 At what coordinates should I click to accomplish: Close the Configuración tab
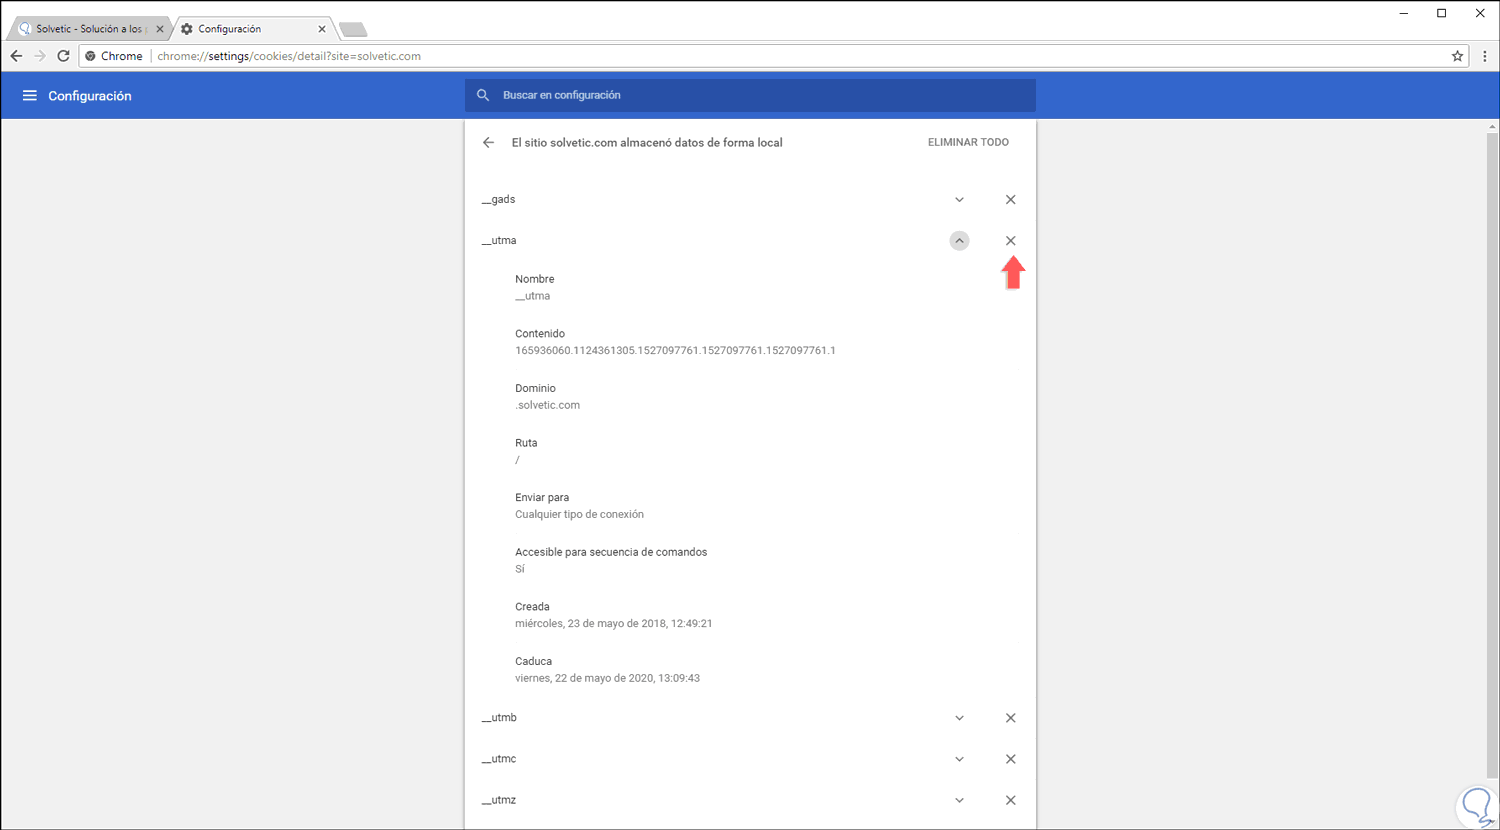pyautogui.click(x=322, y=29)
